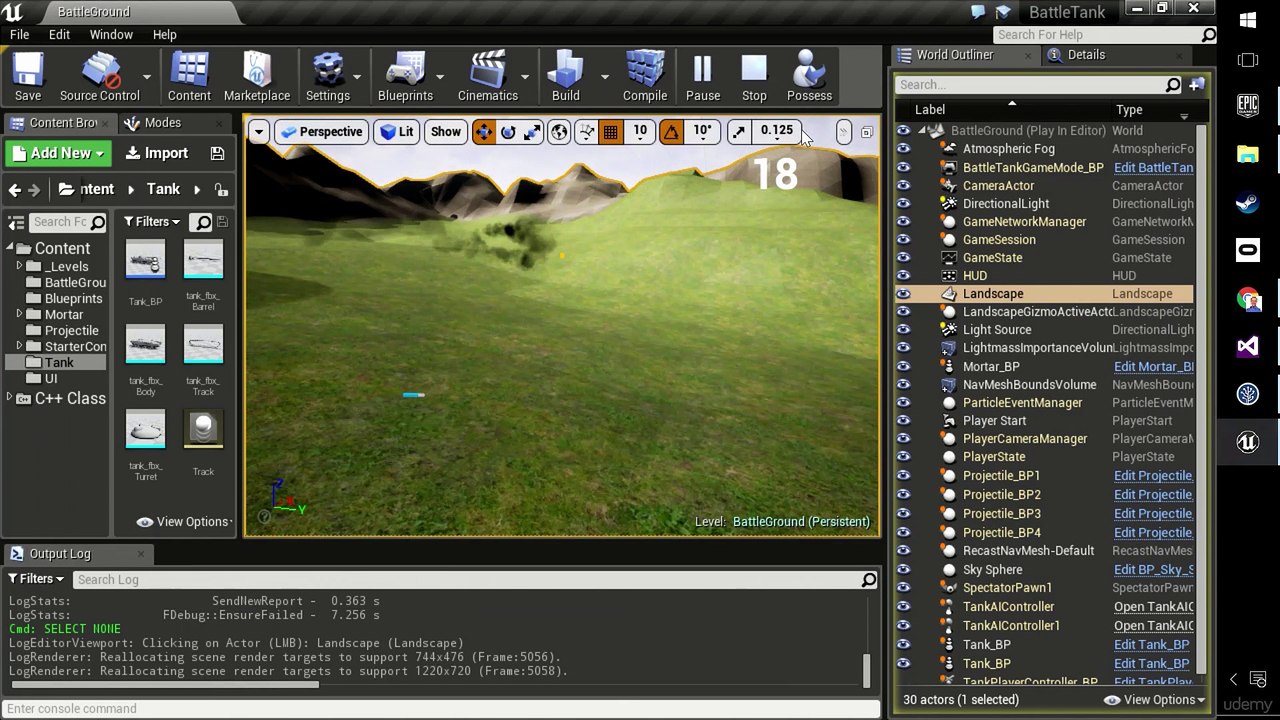Viewport: 1280px width, 720px height.
Task: Open the Window menu
Action: [111, 34]
